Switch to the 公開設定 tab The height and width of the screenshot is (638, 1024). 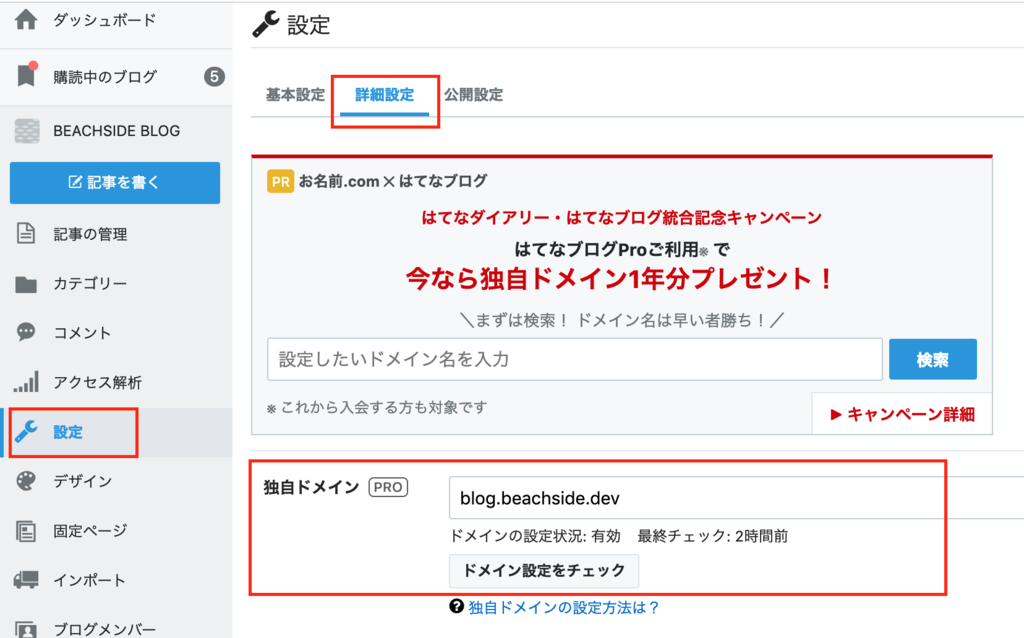point(473,95)
